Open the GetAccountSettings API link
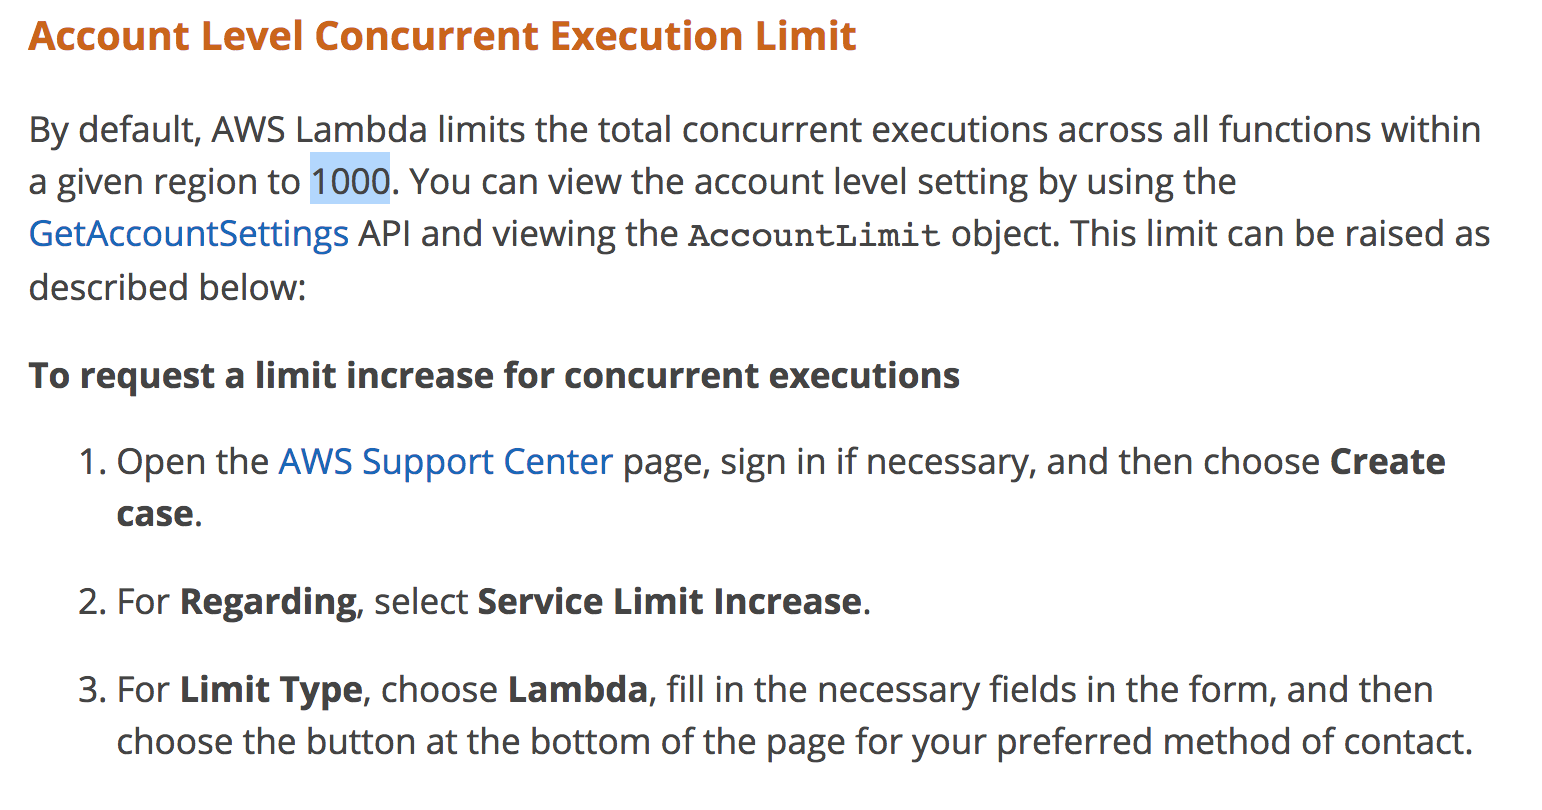1542x810 pixels. pyautogui.click(x=188, y=234)
